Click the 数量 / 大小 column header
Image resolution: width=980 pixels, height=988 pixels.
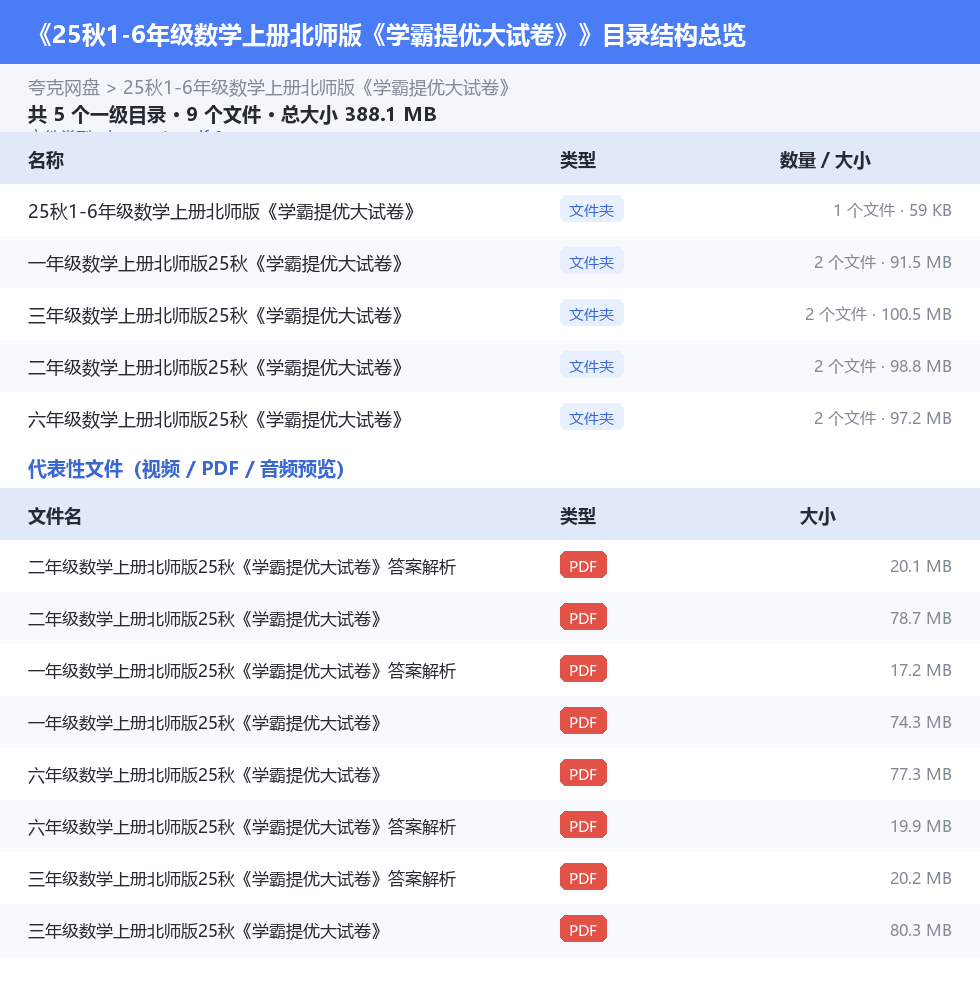coord(825,160)
